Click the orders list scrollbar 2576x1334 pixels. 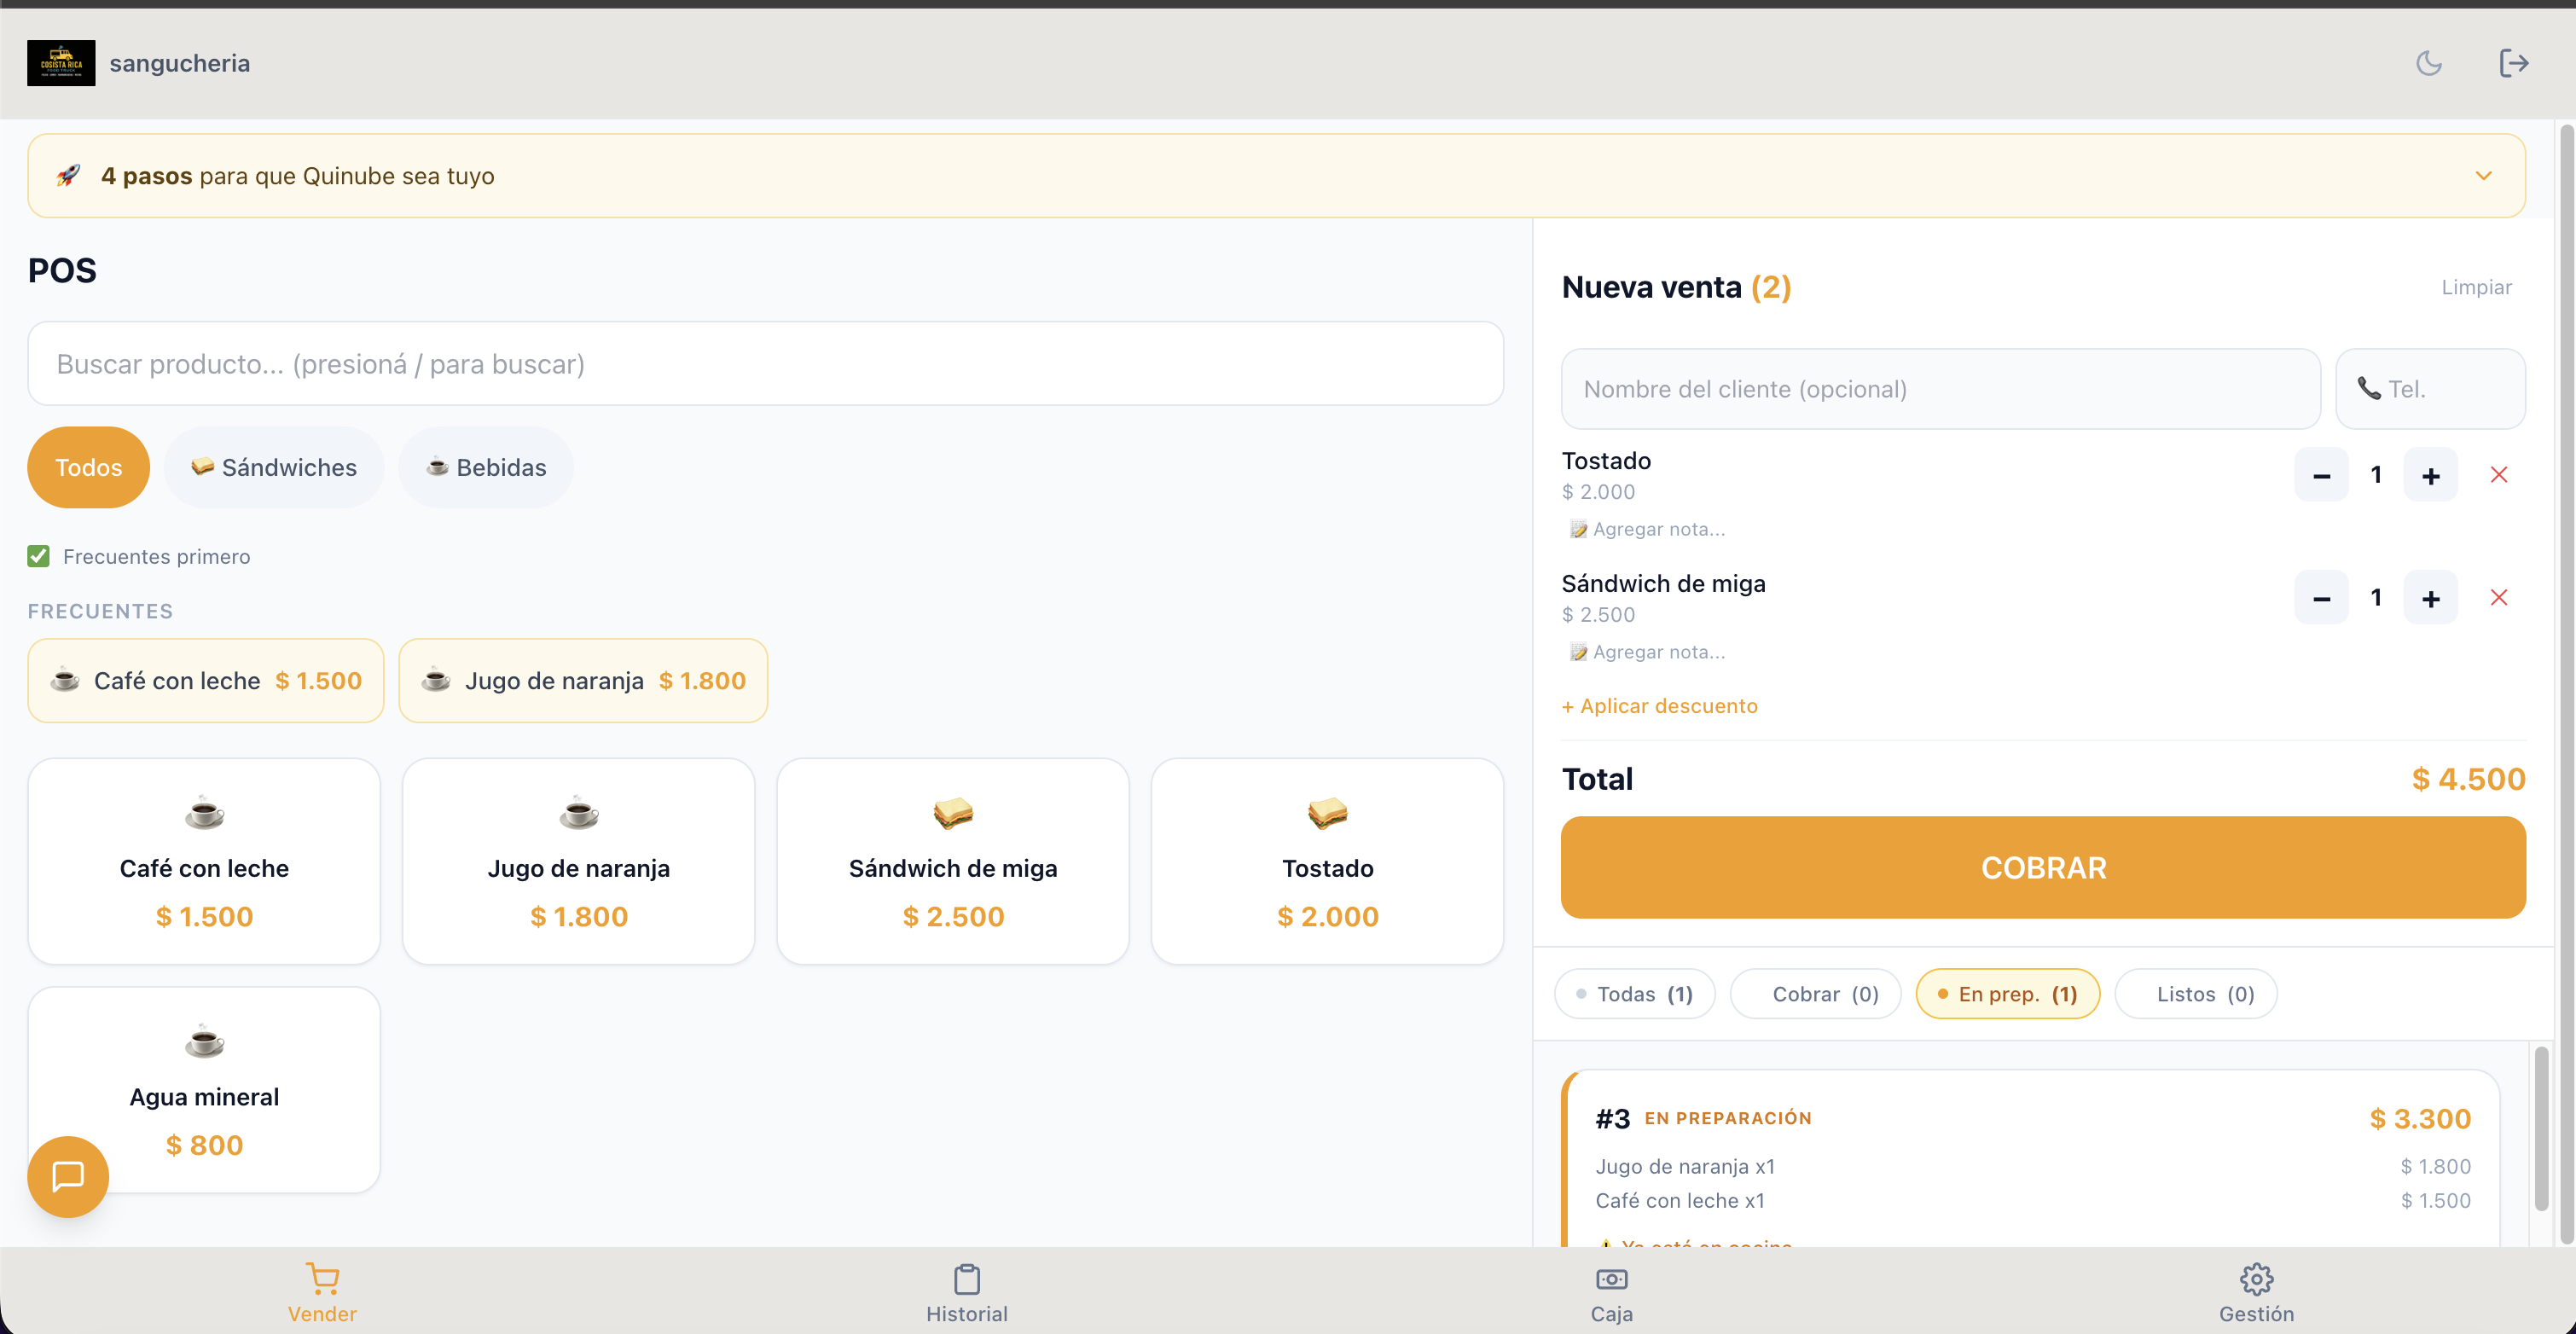[x=2541, y=1128]
